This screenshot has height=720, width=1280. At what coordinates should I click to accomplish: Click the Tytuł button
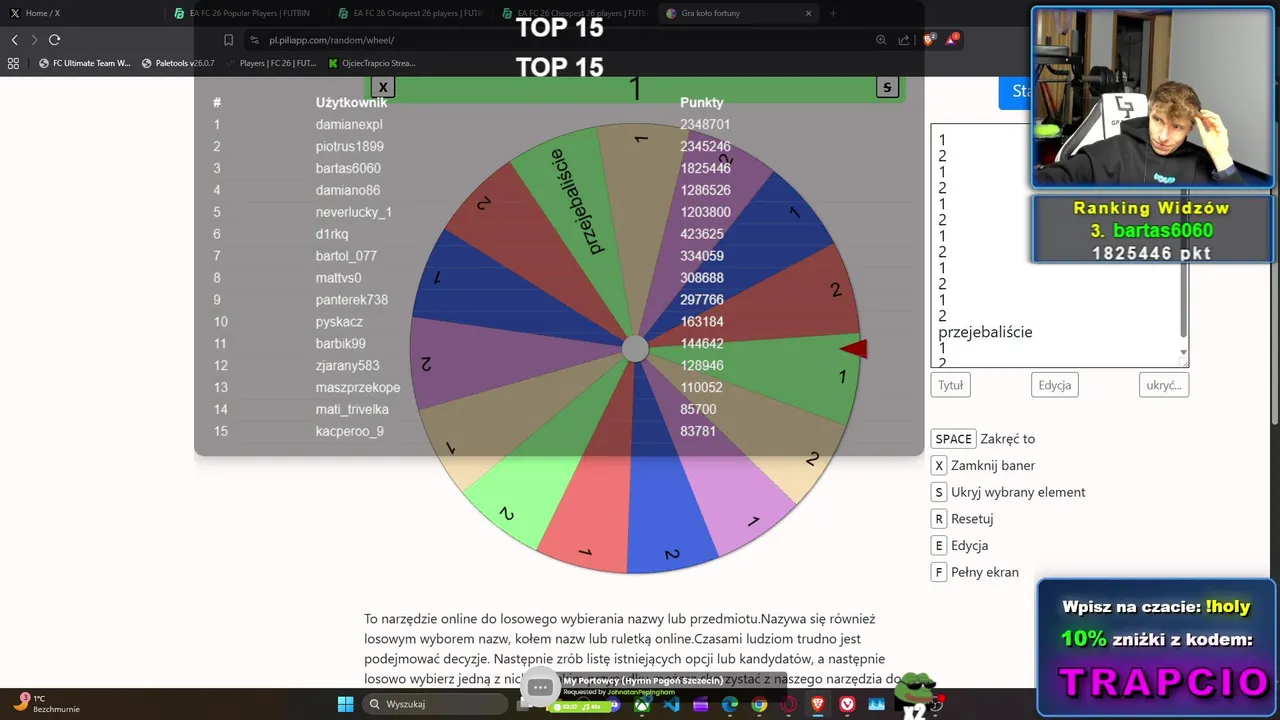[x=950, y=385]
